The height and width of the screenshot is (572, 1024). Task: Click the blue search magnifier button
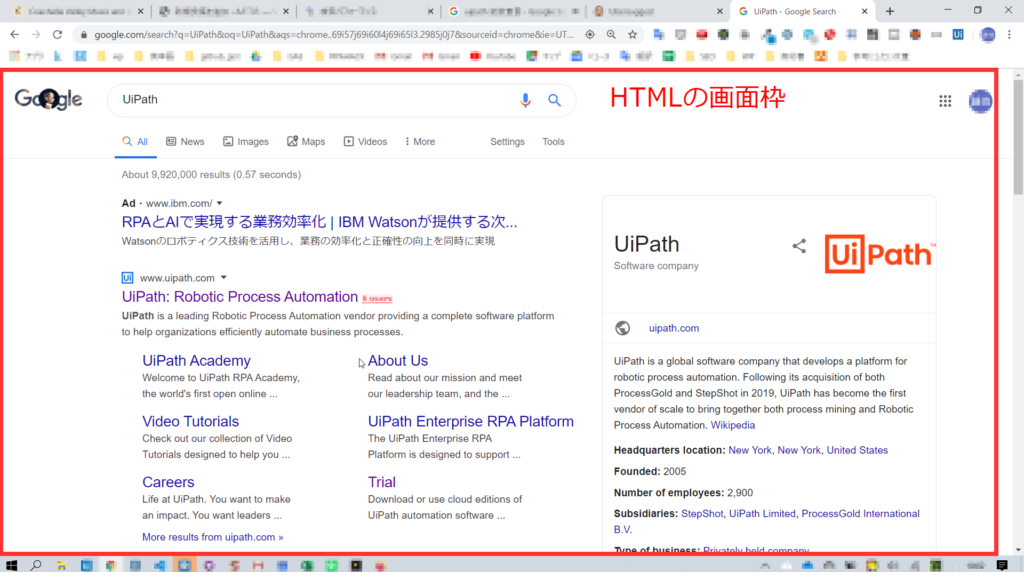coord(554,100)
